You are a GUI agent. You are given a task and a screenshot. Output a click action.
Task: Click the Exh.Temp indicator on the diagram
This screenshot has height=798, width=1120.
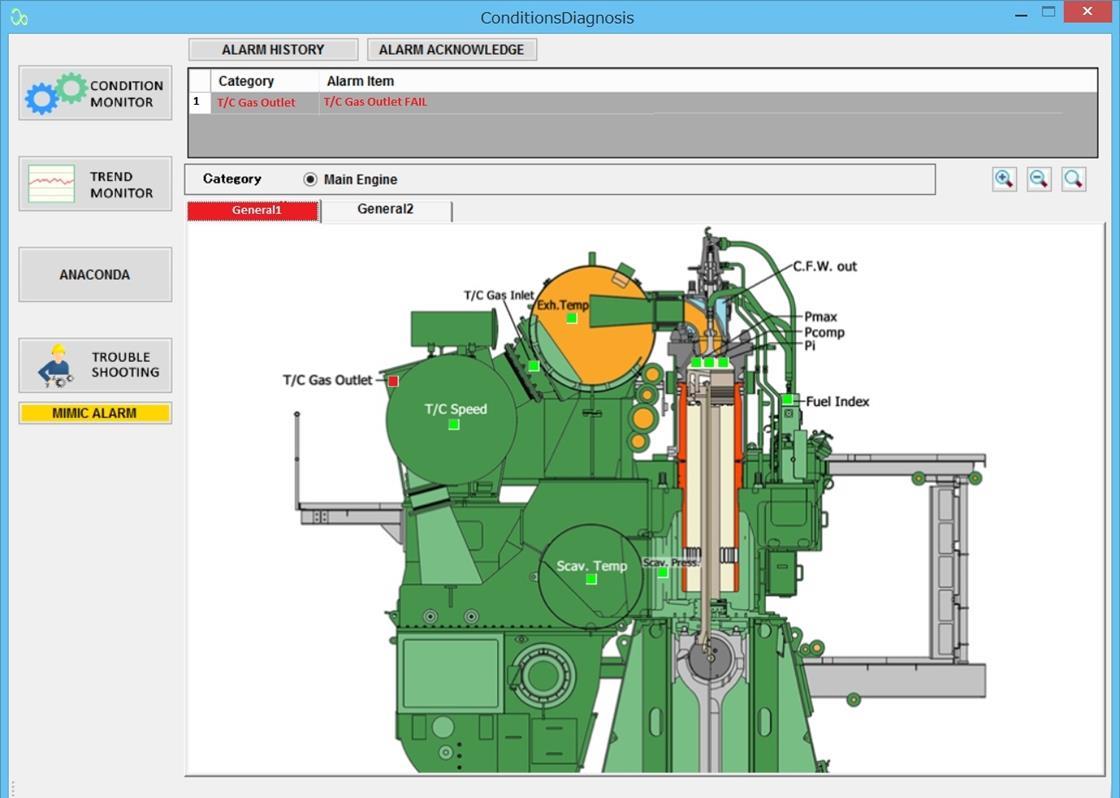[571, 318]
